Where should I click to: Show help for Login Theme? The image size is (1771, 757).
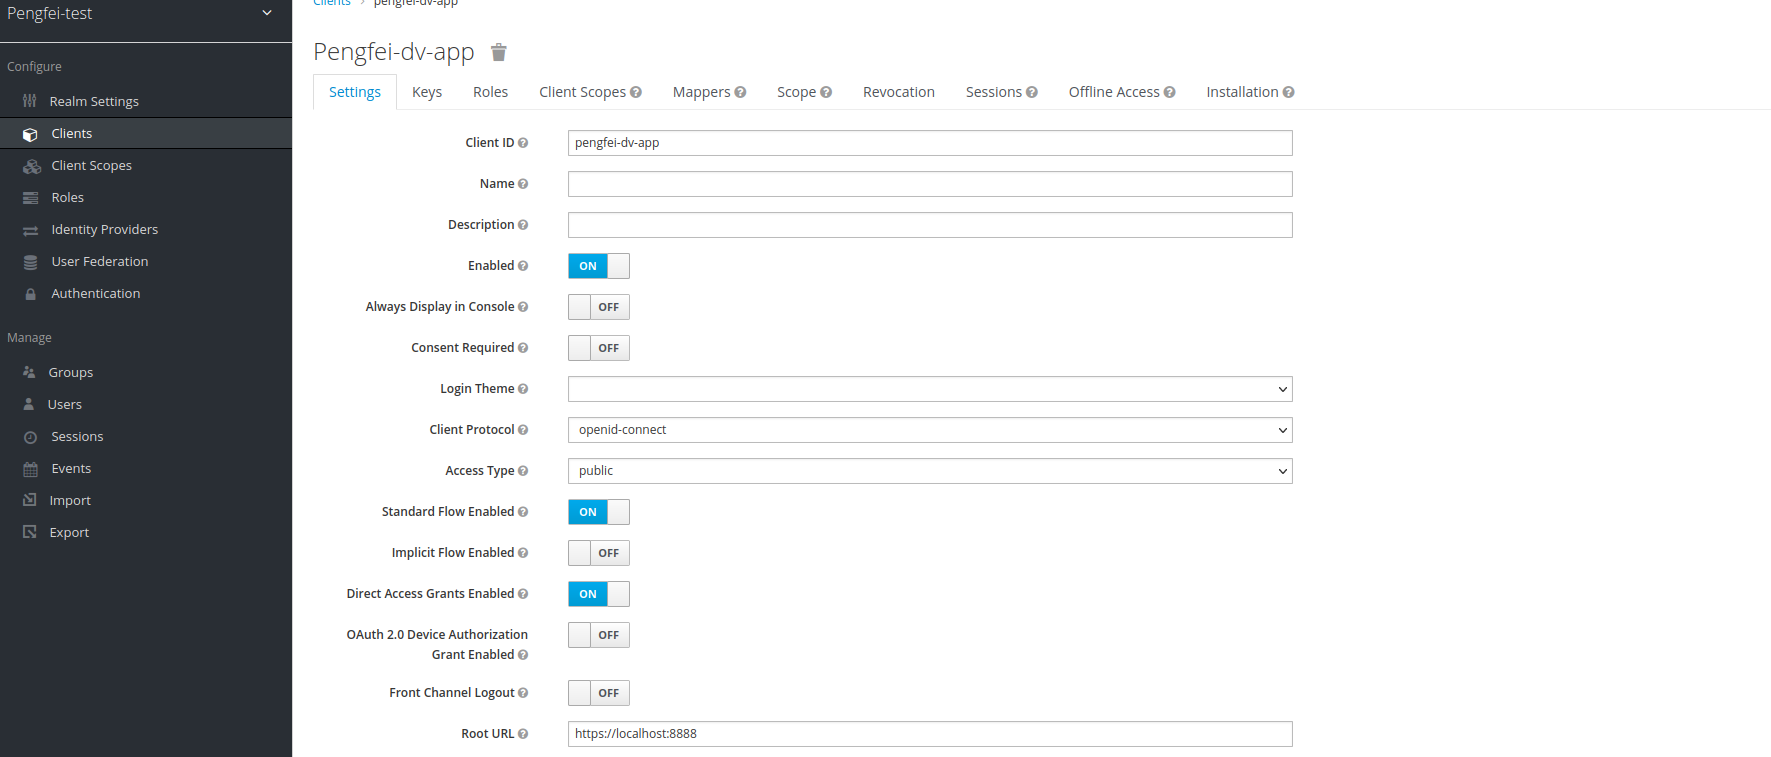[x=523, y=389]
